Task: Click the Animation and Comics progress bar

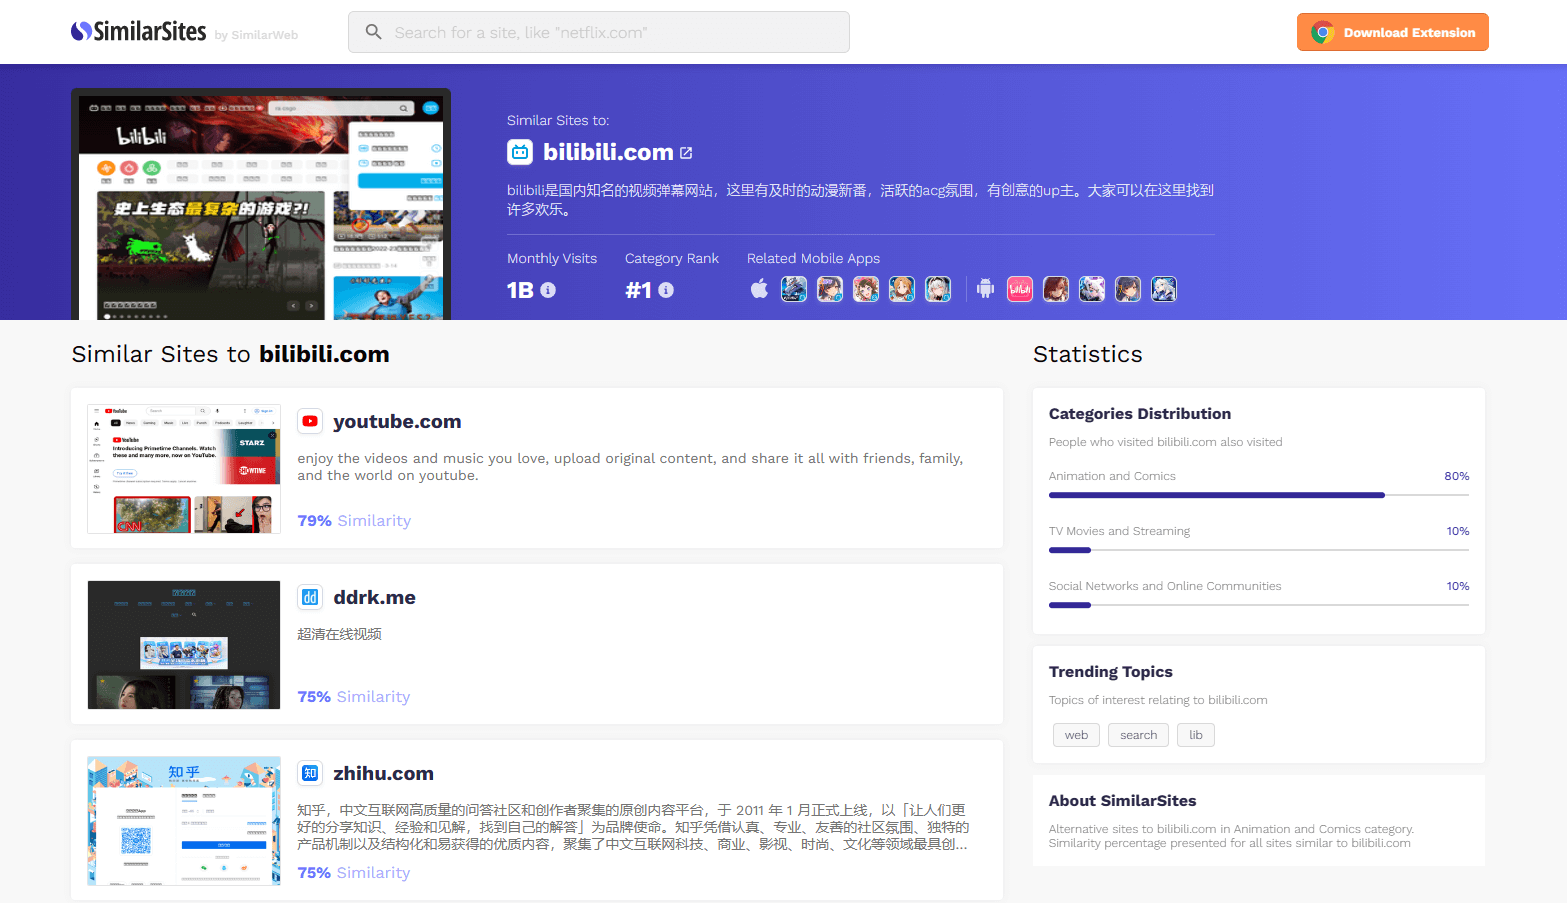Action: point(1259,495)
